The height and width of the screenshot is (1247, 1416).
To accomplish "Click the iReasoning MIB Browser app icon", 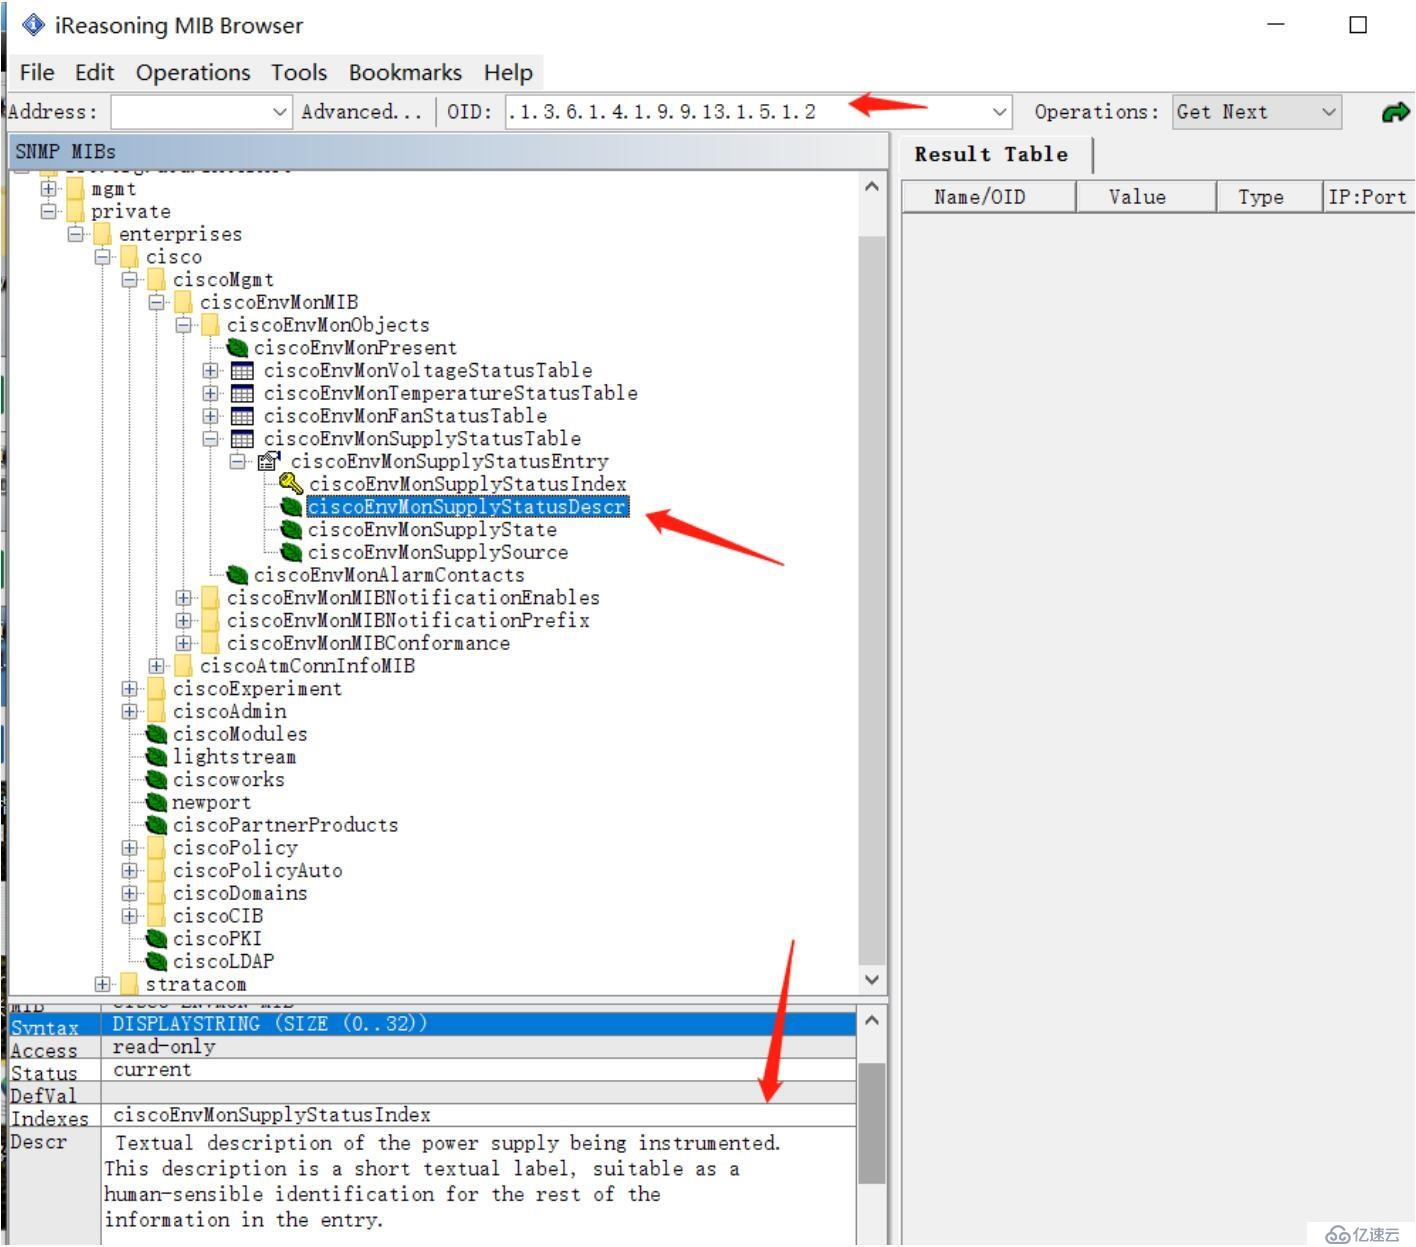I will tap(33, 25).
